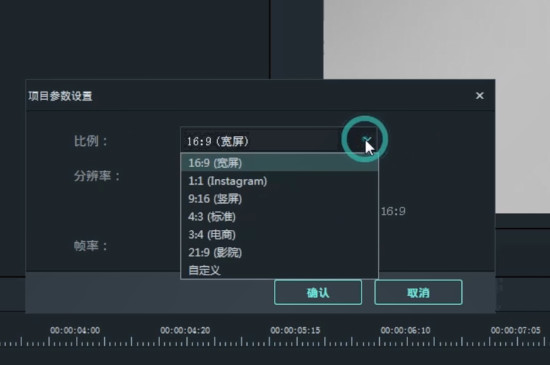Click the 比例 combo box showing 16:9 (宽屏)

[x=279, y=141]
